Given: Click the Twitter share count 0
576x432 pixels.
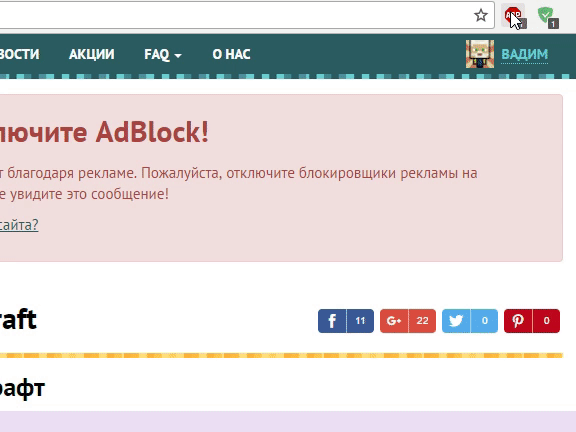Looking at the screenshot, I should click(484, 321).
